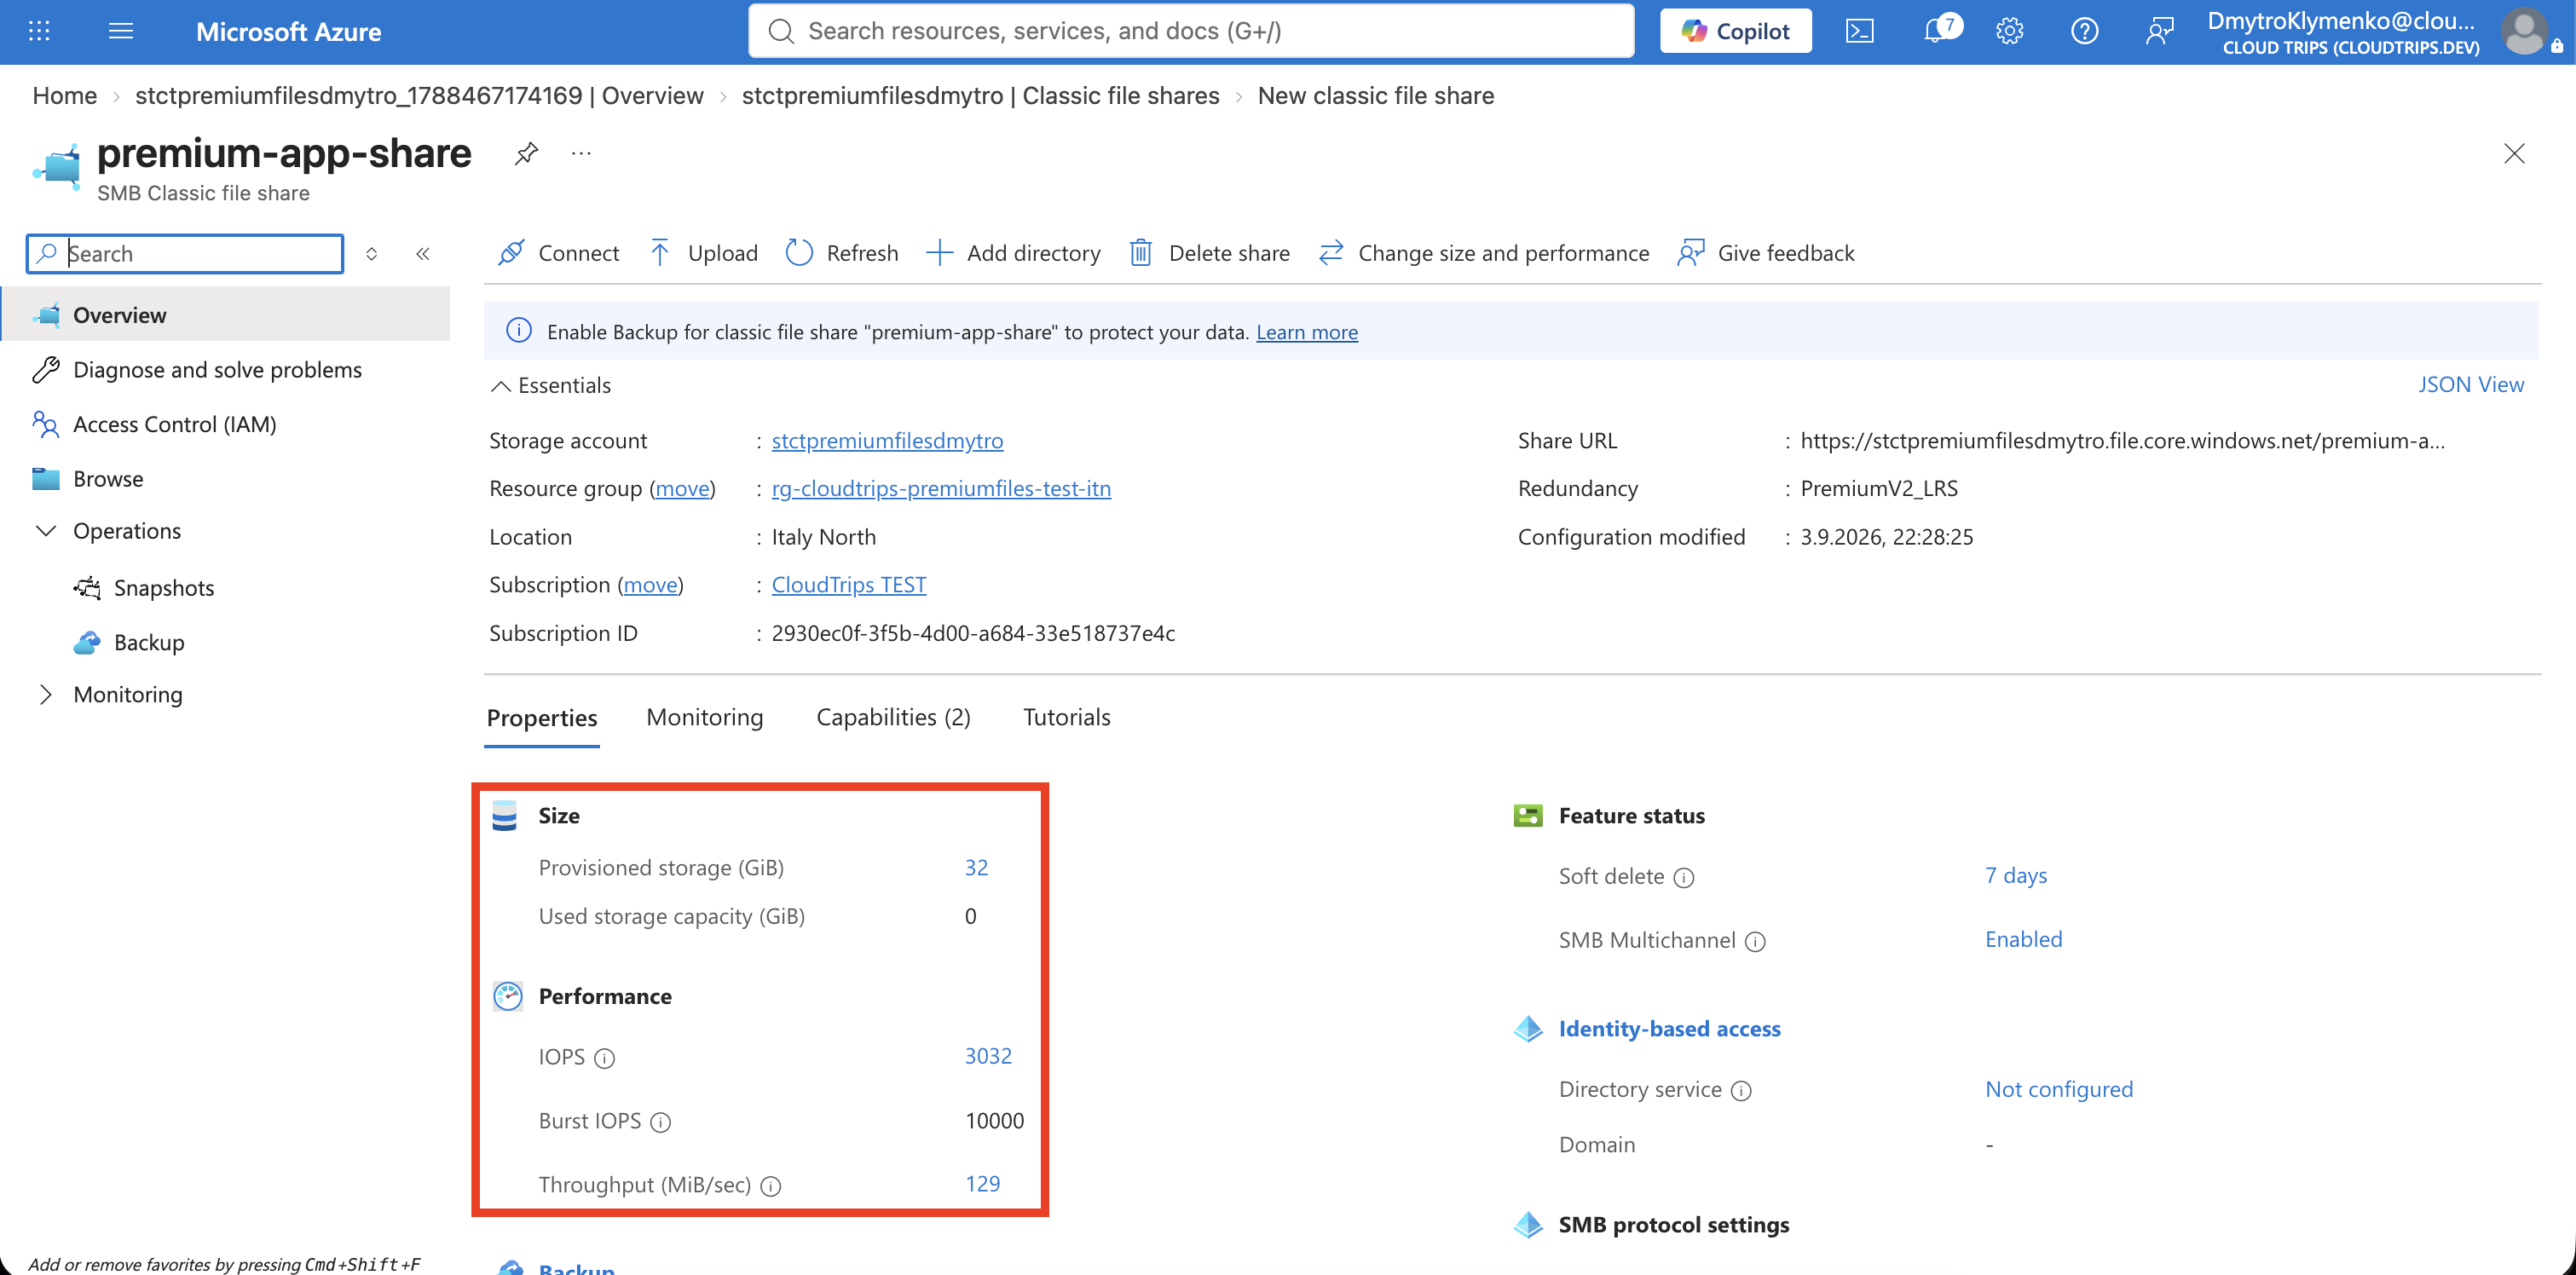
Task: Show info tooltip for IOPS
Action: (604, 1059)
